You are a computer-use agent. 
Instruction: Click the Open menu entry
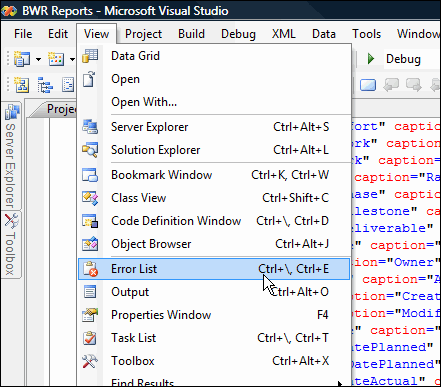214,79
